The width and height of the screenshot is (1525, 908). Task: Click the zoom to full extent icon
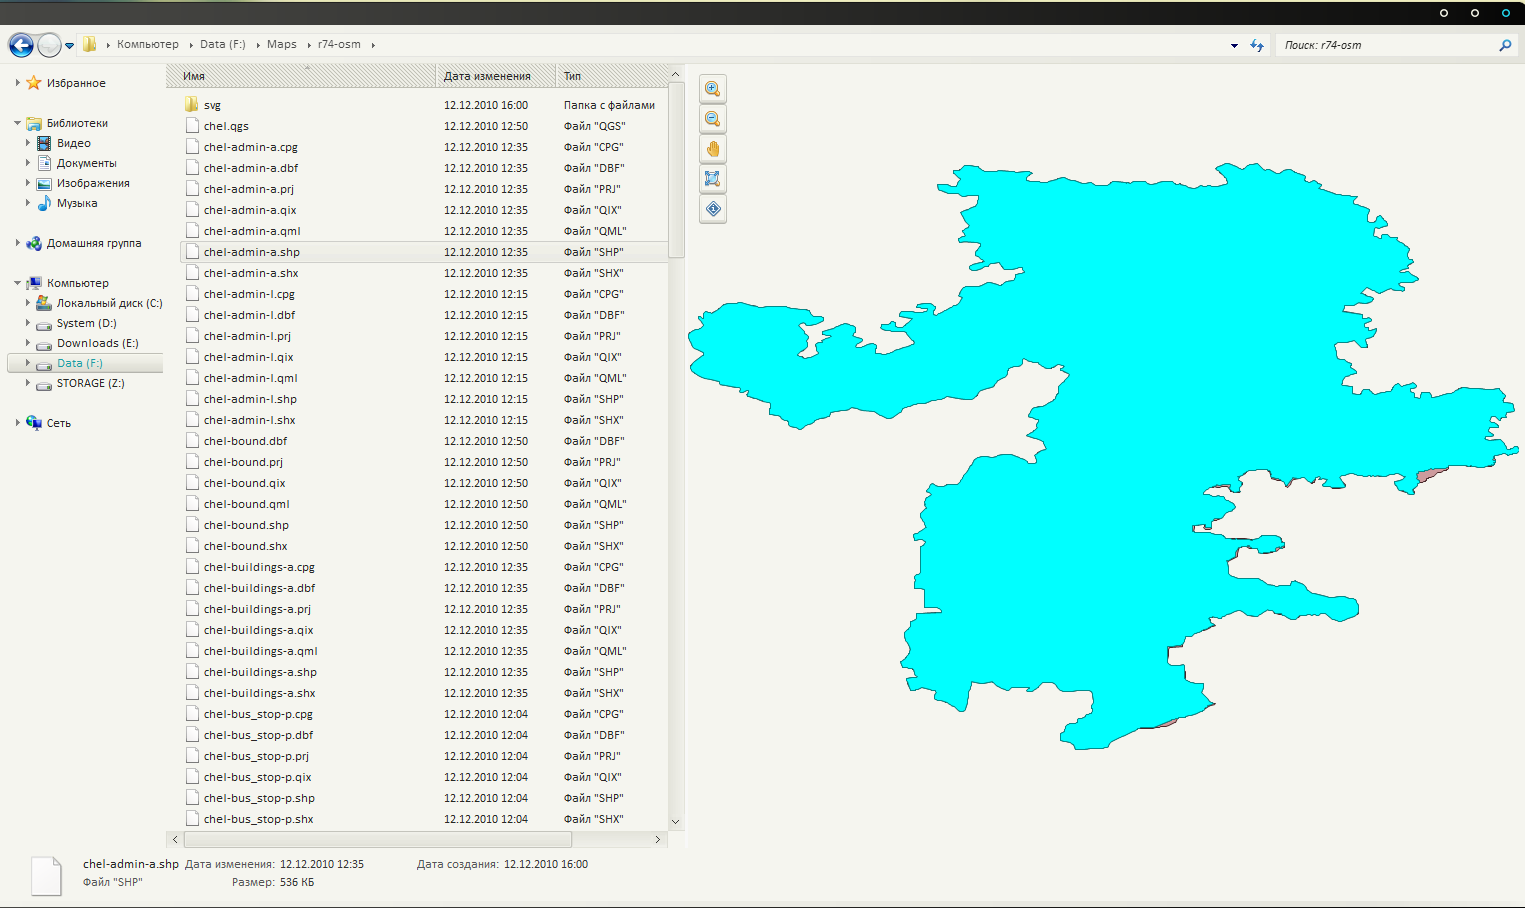pos(712,179)
